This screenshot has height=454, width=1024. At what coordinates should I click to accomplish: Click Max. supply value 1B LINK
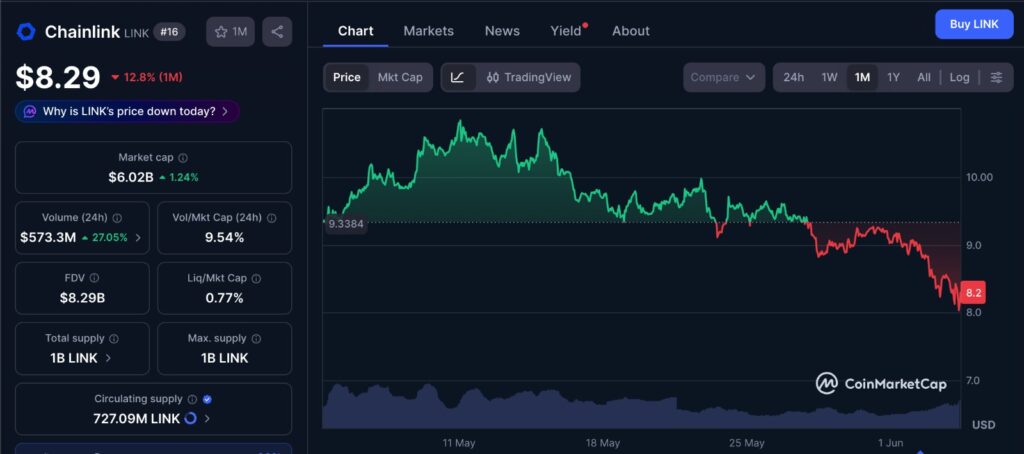point(224,358)
